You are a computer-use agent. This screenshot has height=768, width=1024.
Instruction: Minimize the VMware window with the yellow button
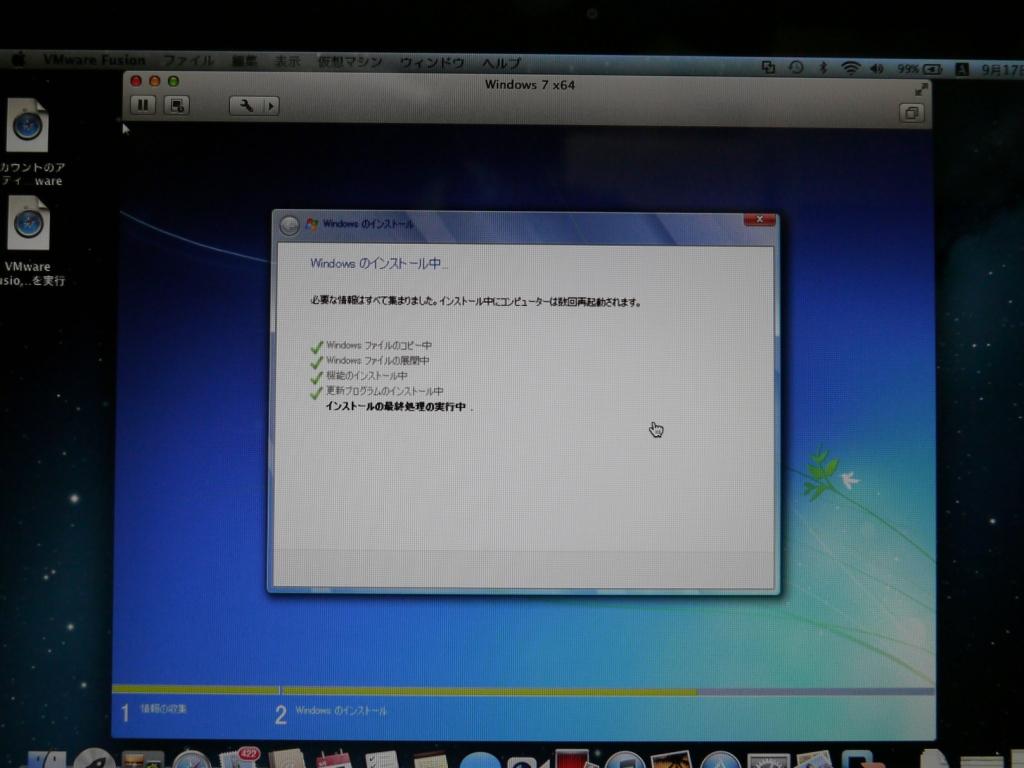(155, 81)
